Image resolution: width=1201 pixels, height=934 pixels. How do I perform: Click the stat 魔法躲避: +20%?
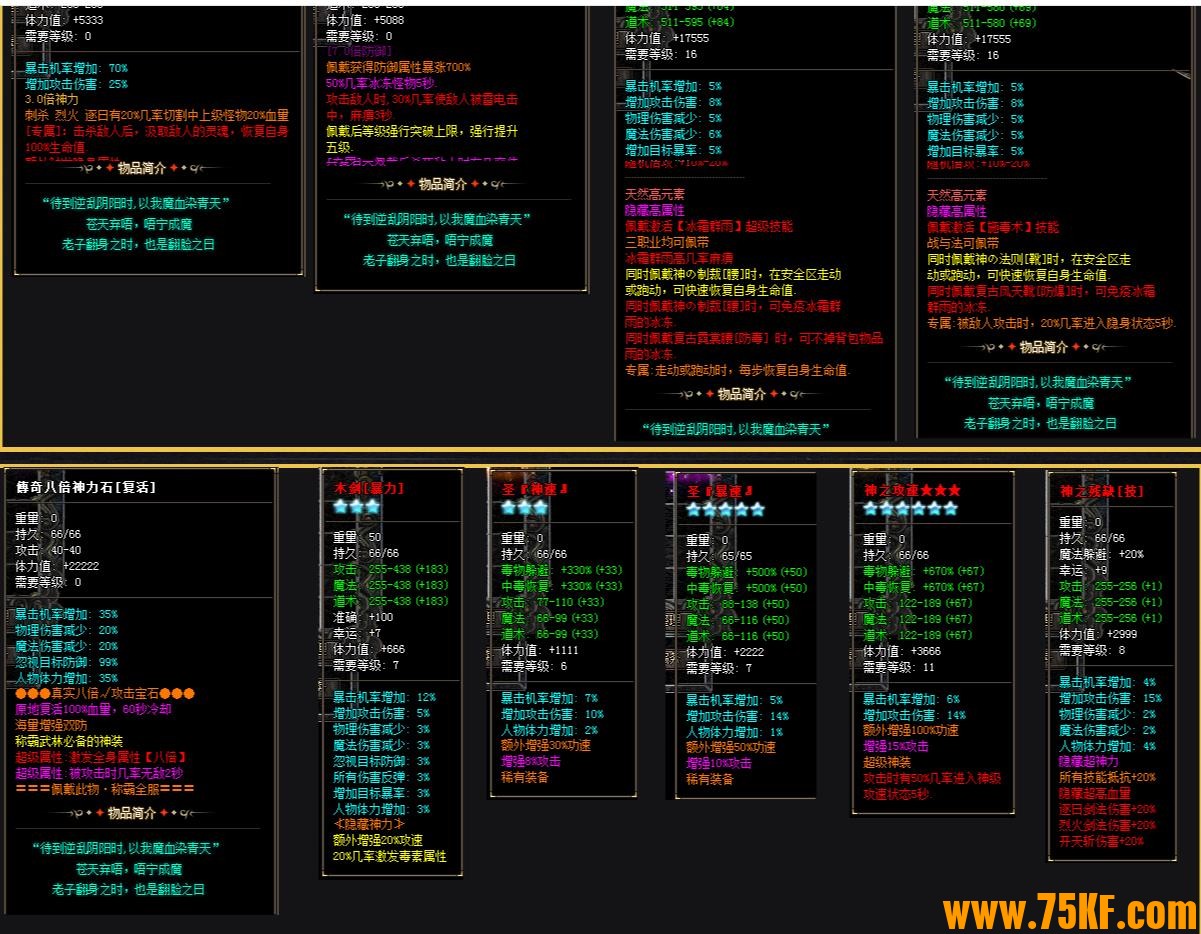[1101, 554]
